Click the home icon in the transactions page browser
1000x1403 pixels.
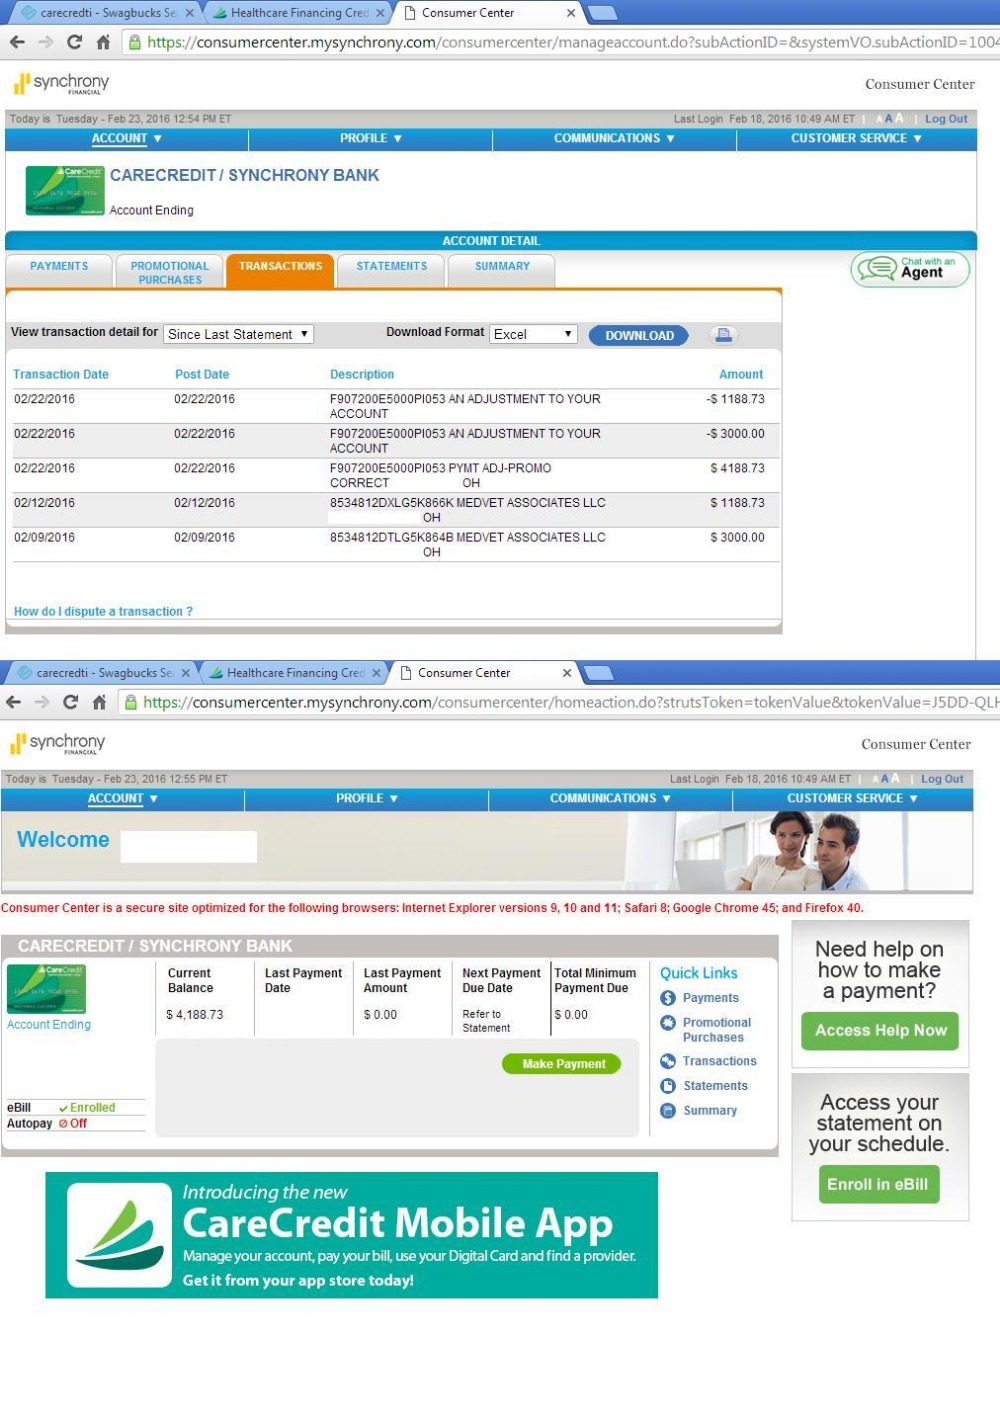pos(103,42)
